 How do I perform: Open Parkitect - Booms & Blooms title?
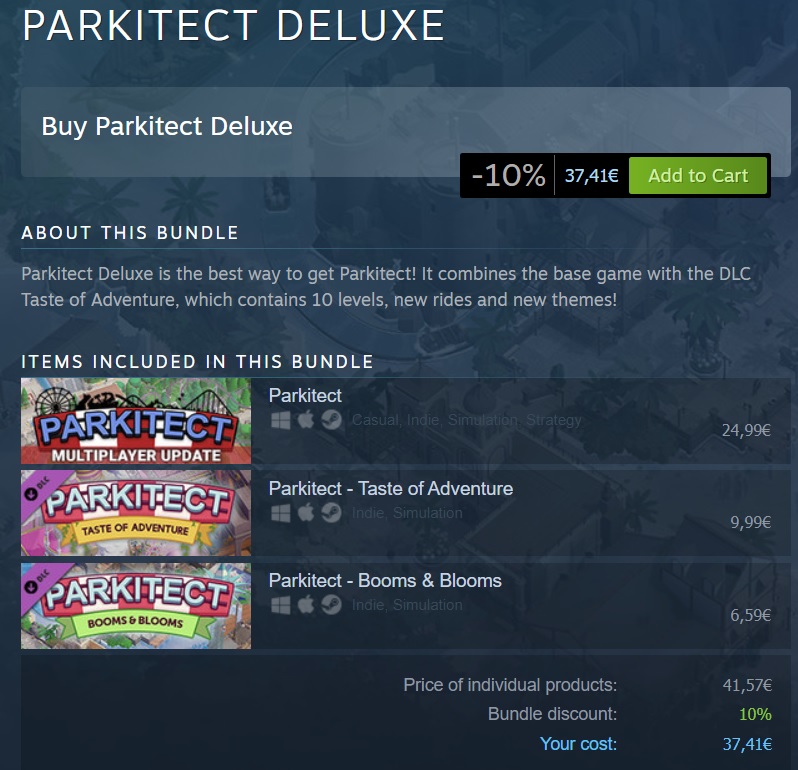[385, 581]
